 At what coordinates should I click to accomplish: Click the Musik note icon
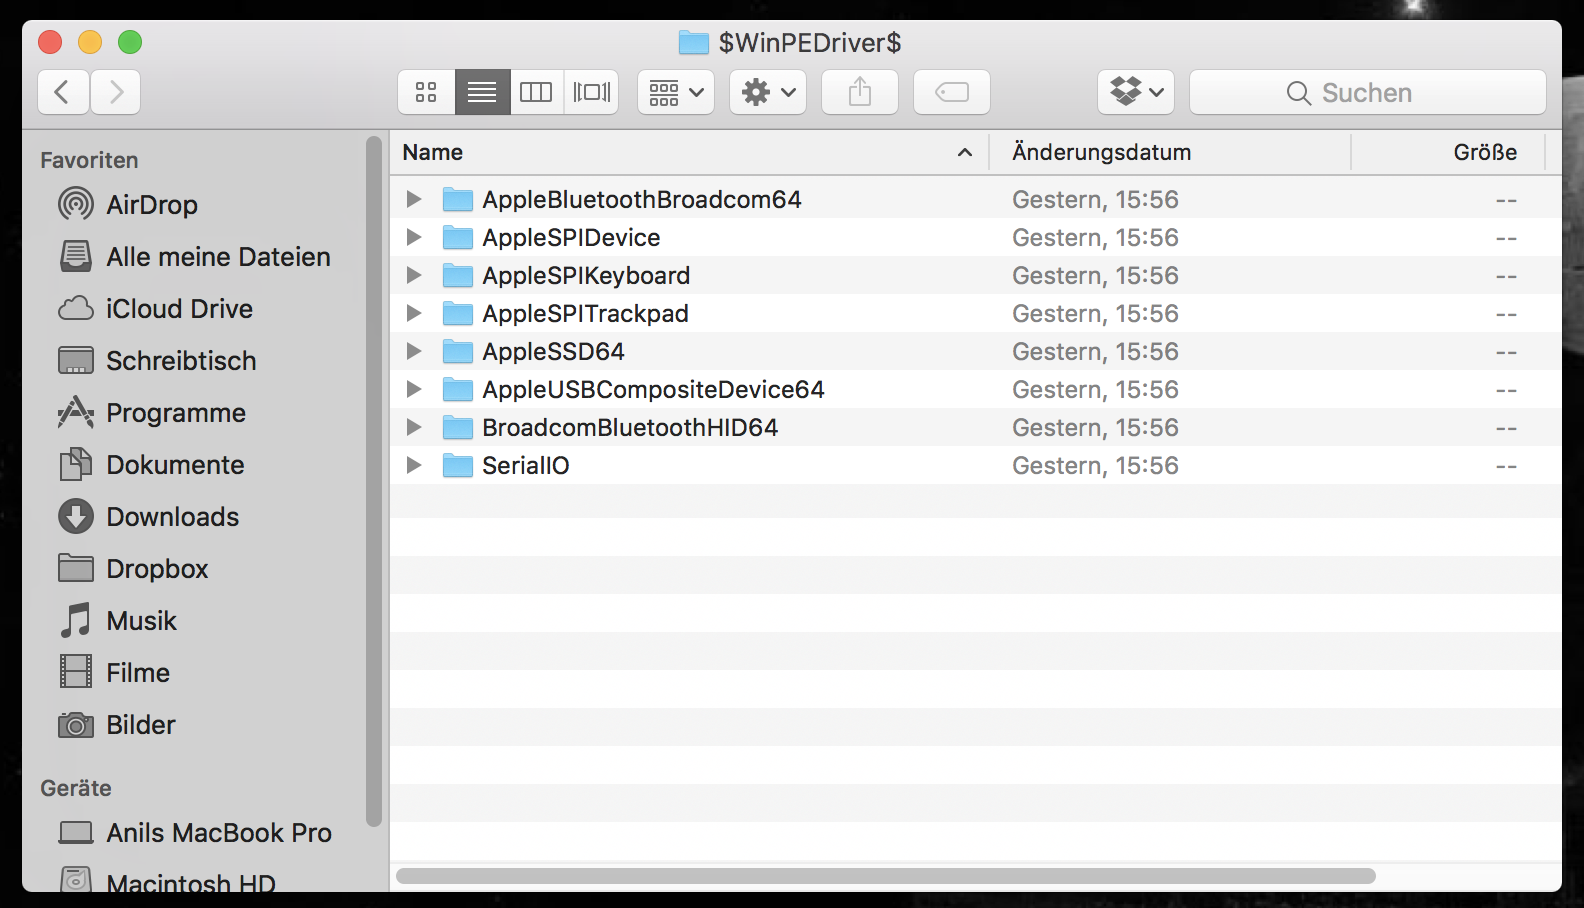click(x=76, y=620)
